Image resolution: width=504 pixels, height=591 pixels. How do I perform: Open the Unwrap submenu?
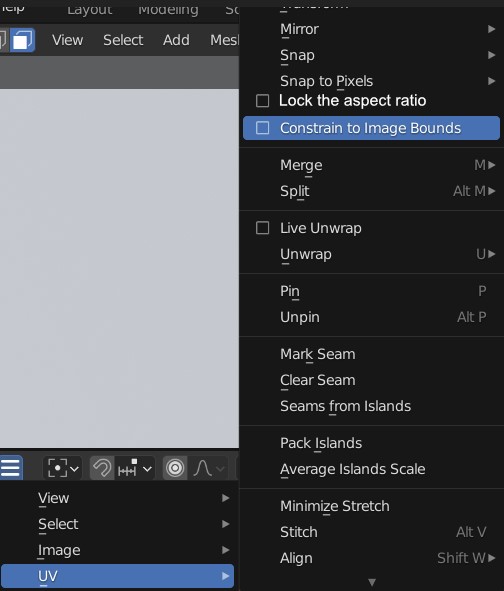pyautogui.click(x=371, y=254)
